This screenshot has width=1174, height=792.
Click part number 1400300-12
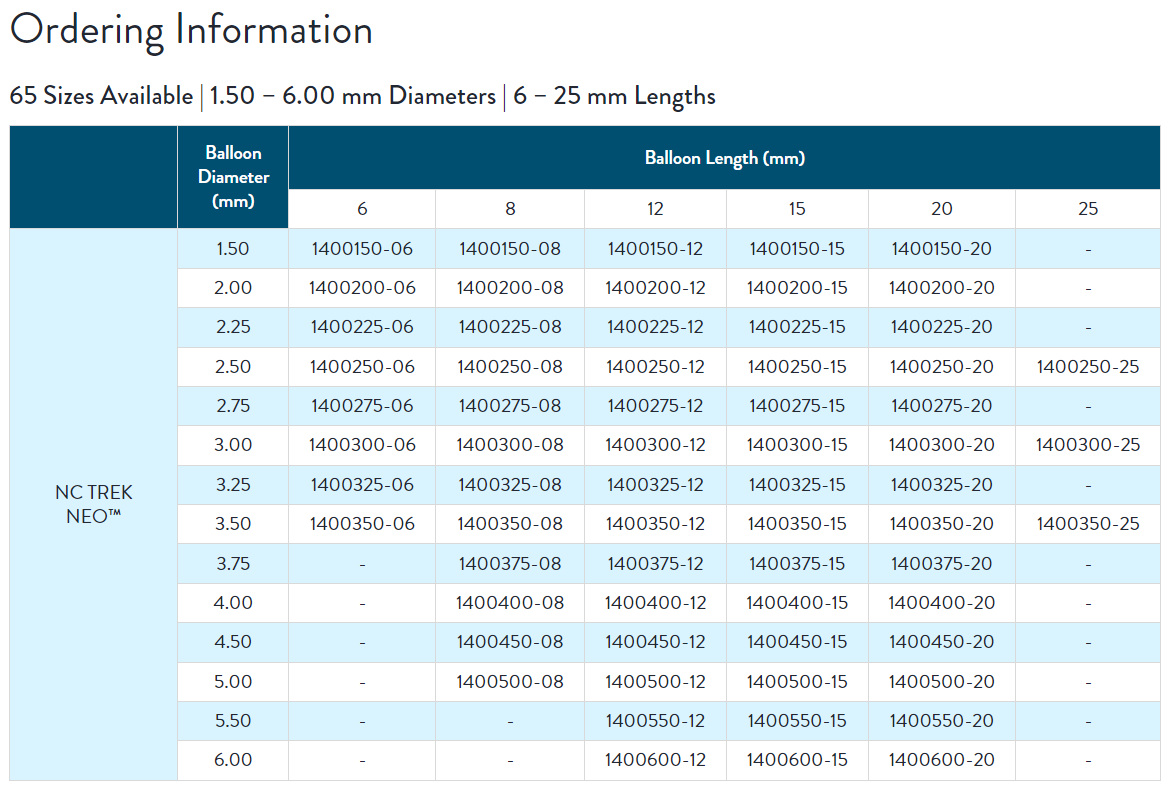click(655, 445)
